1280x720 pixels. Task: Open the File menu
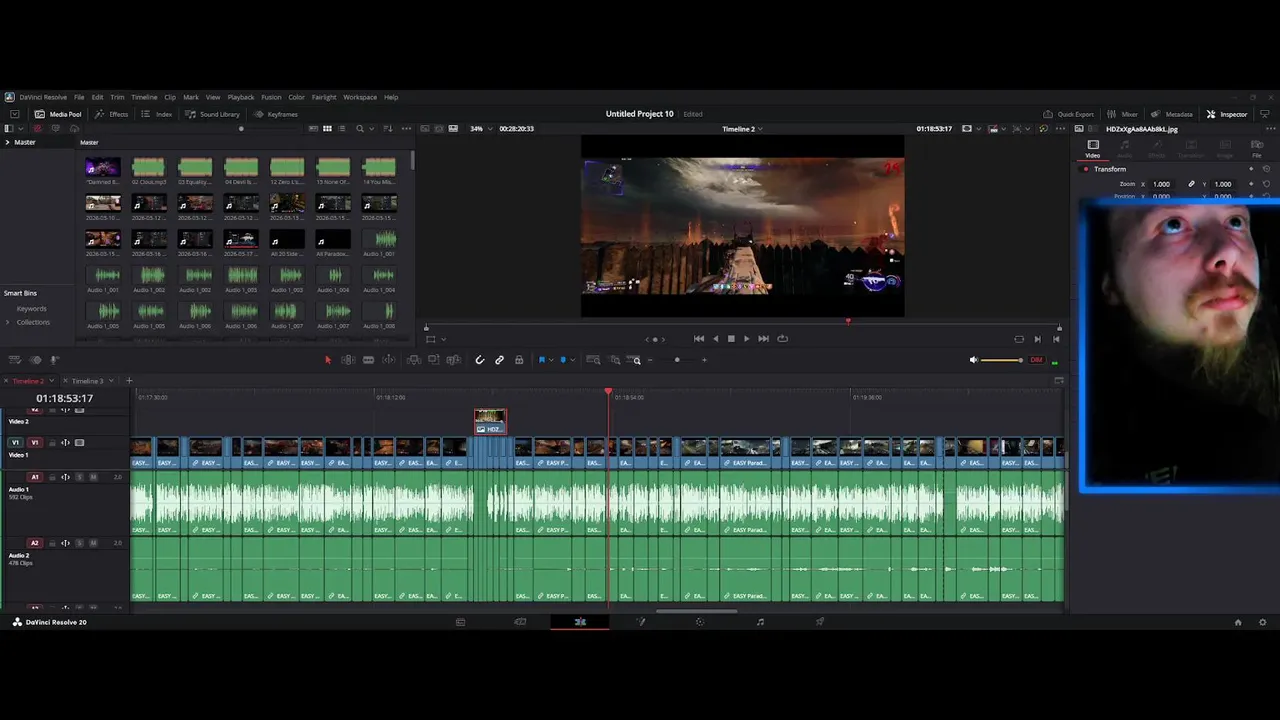(79, 97)
